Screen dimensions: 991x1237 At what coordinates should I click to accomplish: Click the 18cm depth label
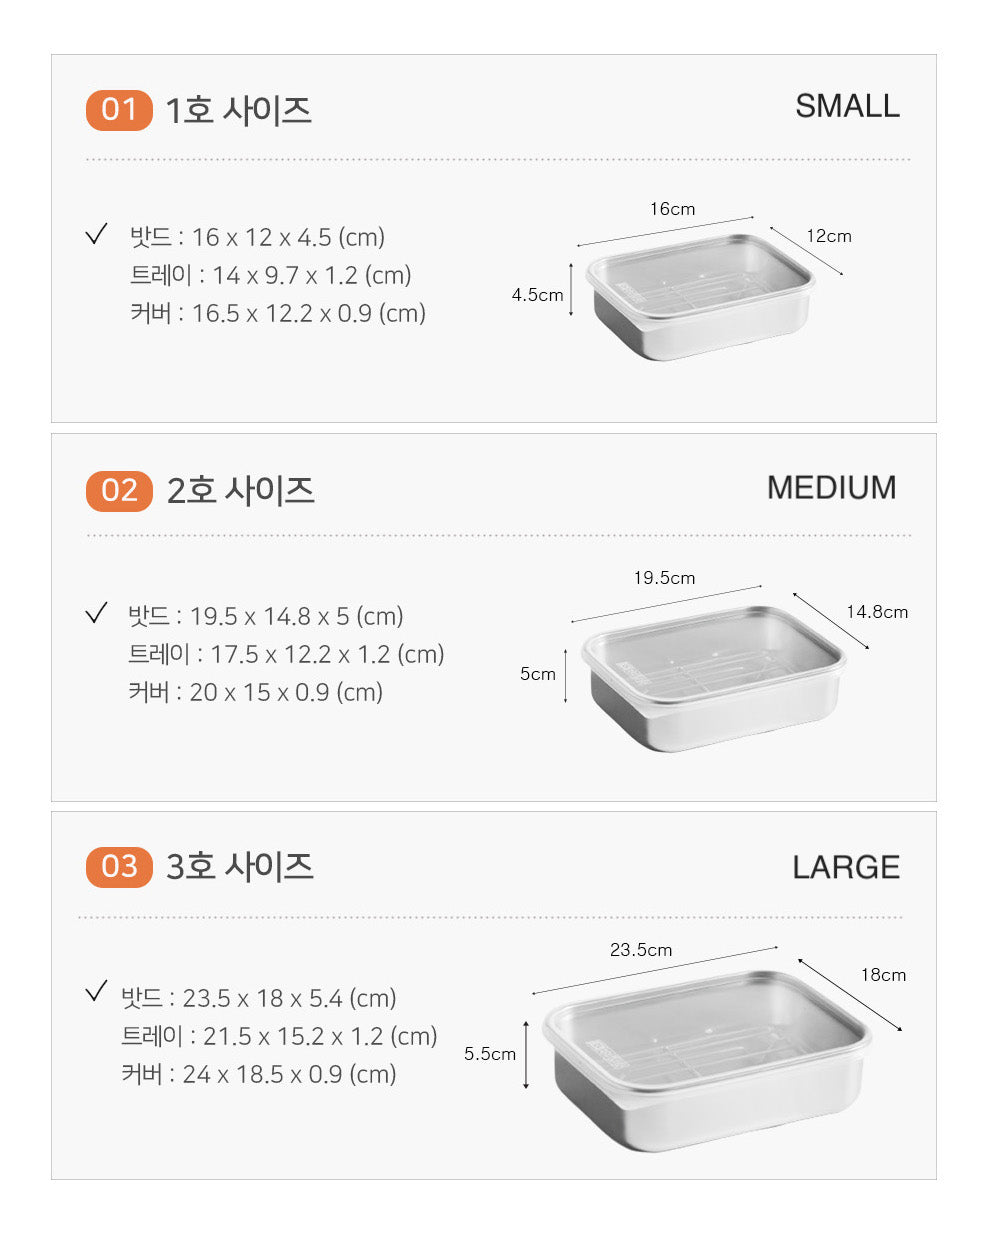click(883, 975)
